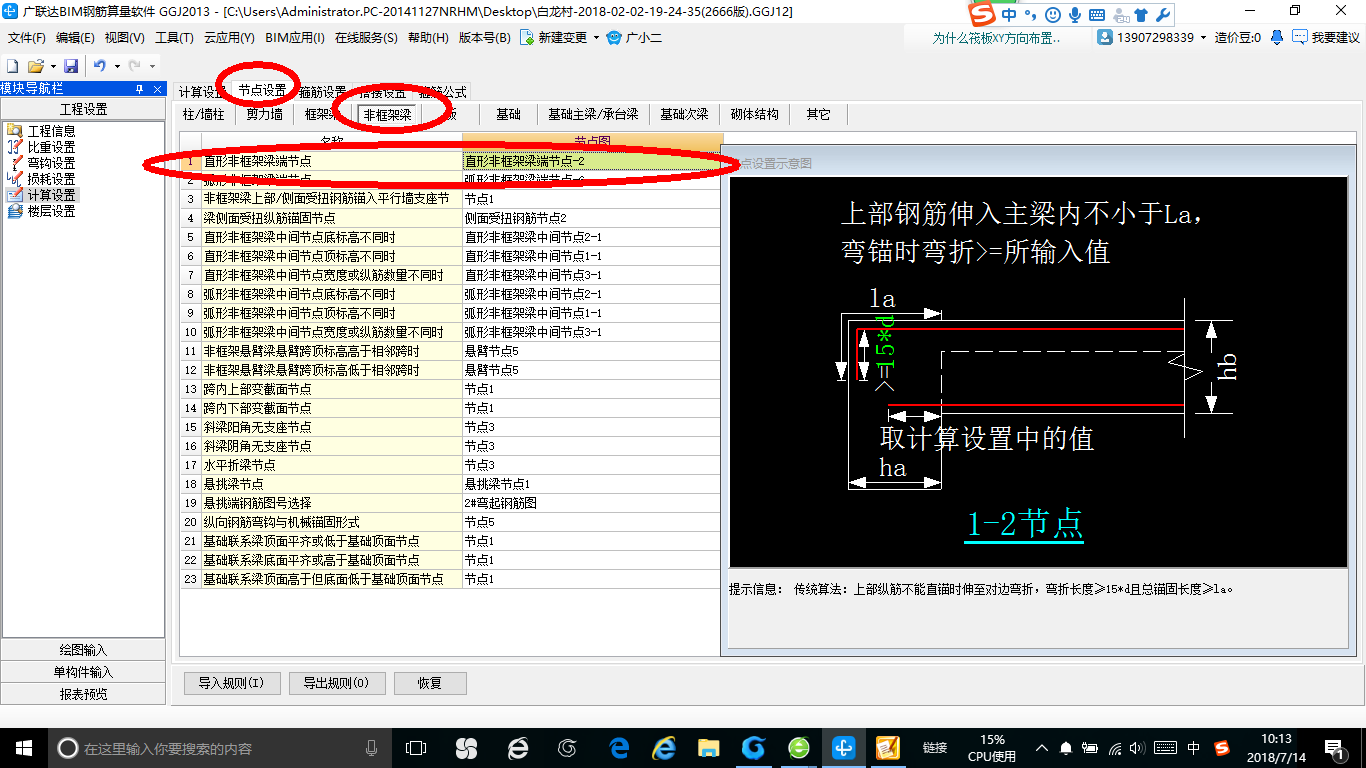The image size is (1366, 768).
Task: Switch to the 剪力墙 tab
Action: click(x=264, y=114)
